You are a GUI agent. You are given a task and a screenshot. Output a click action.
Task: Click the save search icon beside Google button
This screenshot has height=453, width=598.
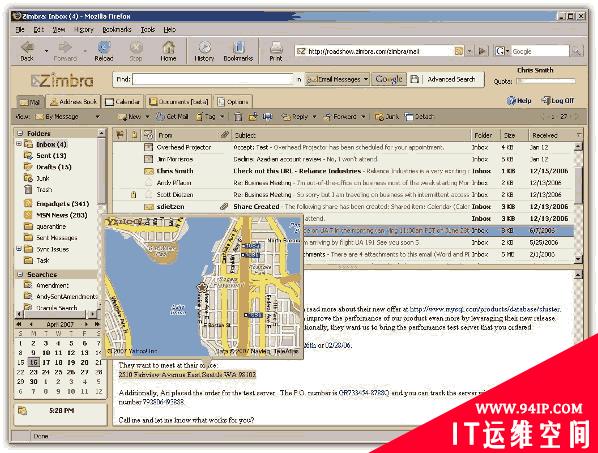pyautogui.click(x=414, y=79)
